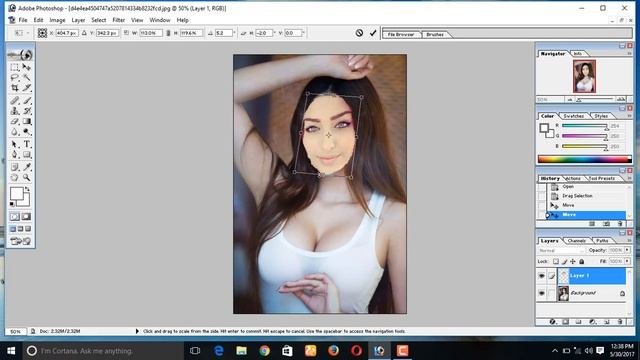Select the Pen tool
640x360 pixels.
pos(15,155)
